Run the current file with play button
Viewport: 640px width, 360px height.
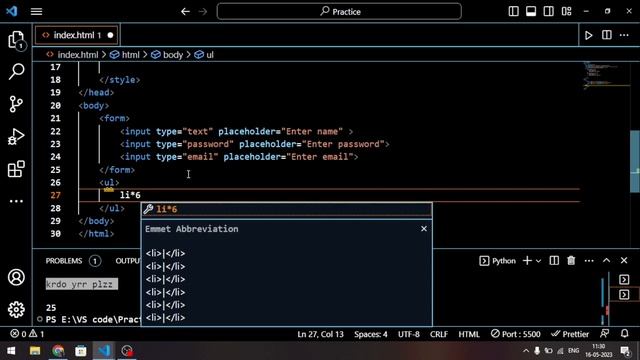click(589, 36)
